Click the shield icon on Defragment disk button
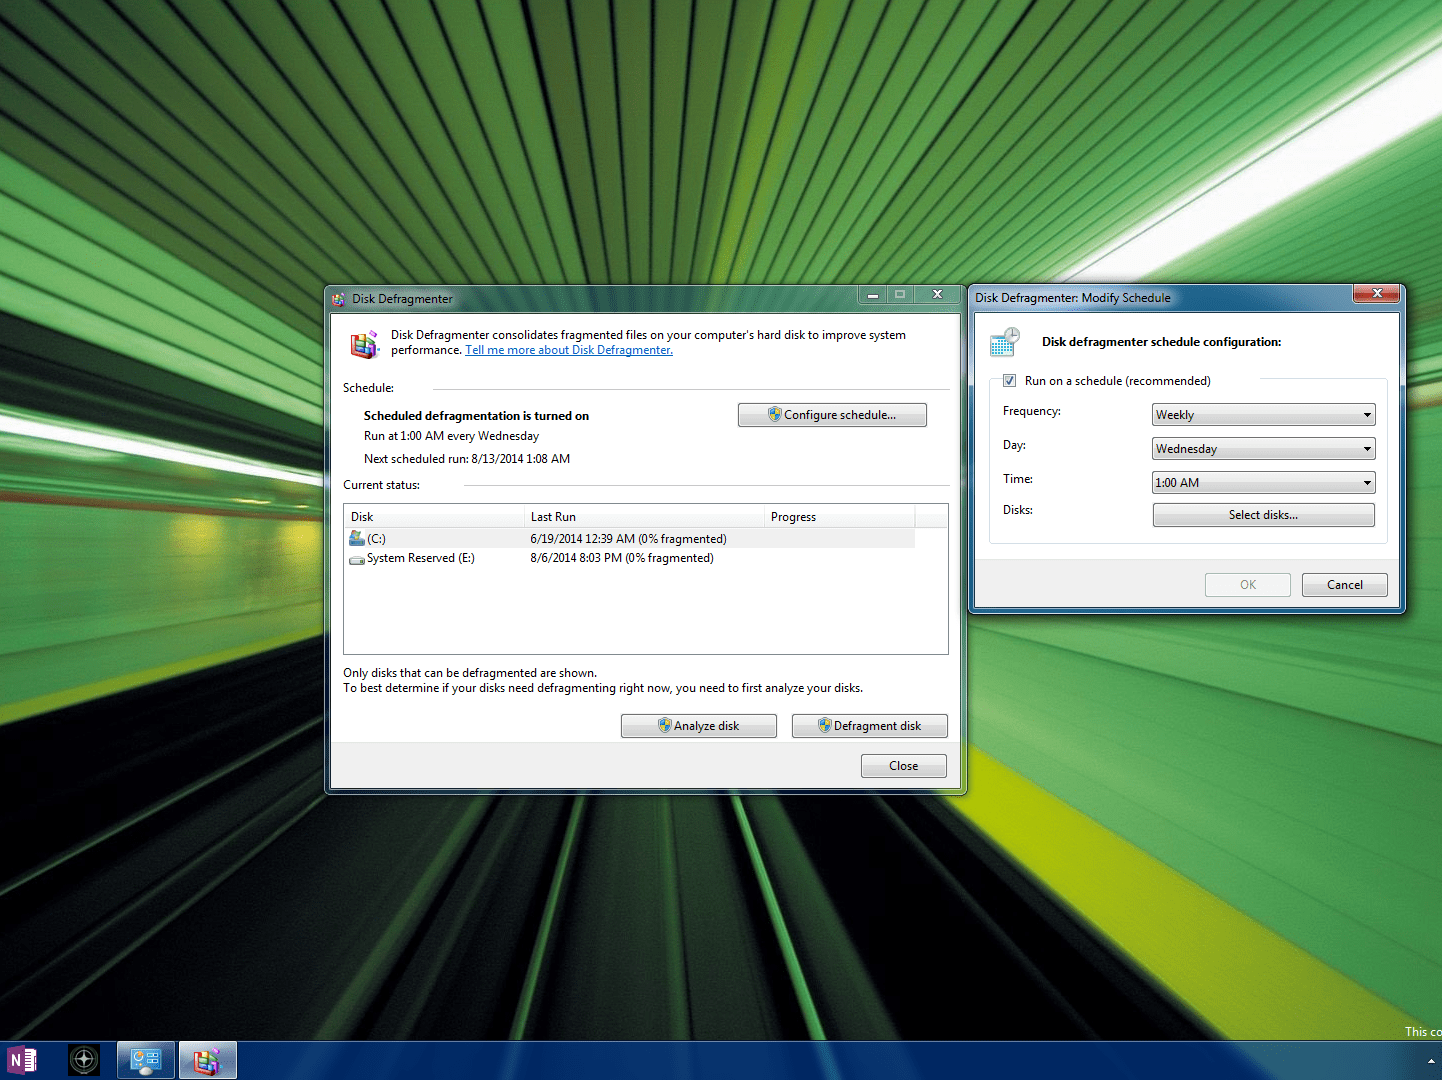The height and width of the screenshot is (1080, 1442). tap(824, 725)
